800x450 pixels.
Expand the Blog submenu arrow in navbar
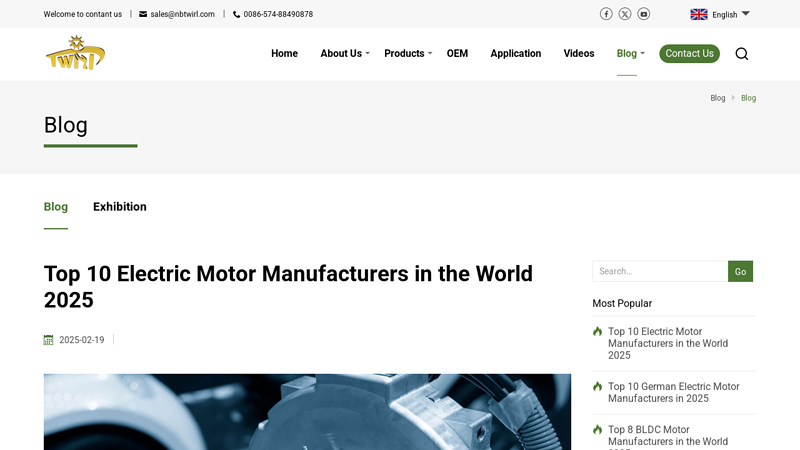[642, 53]
